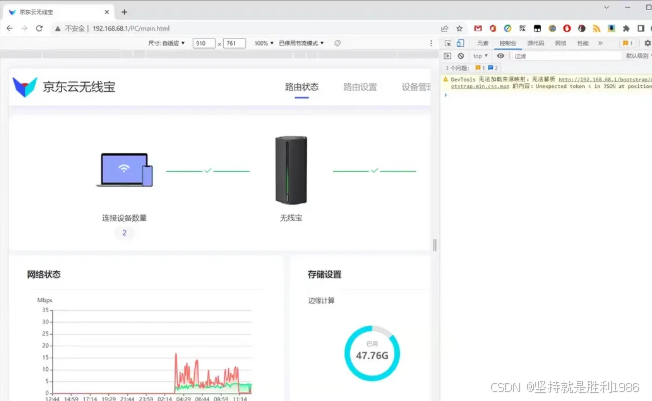This screenshot has width=652, height=401.
Task: Open the default log levels dropdown
Action: click(x=639, y=56)
